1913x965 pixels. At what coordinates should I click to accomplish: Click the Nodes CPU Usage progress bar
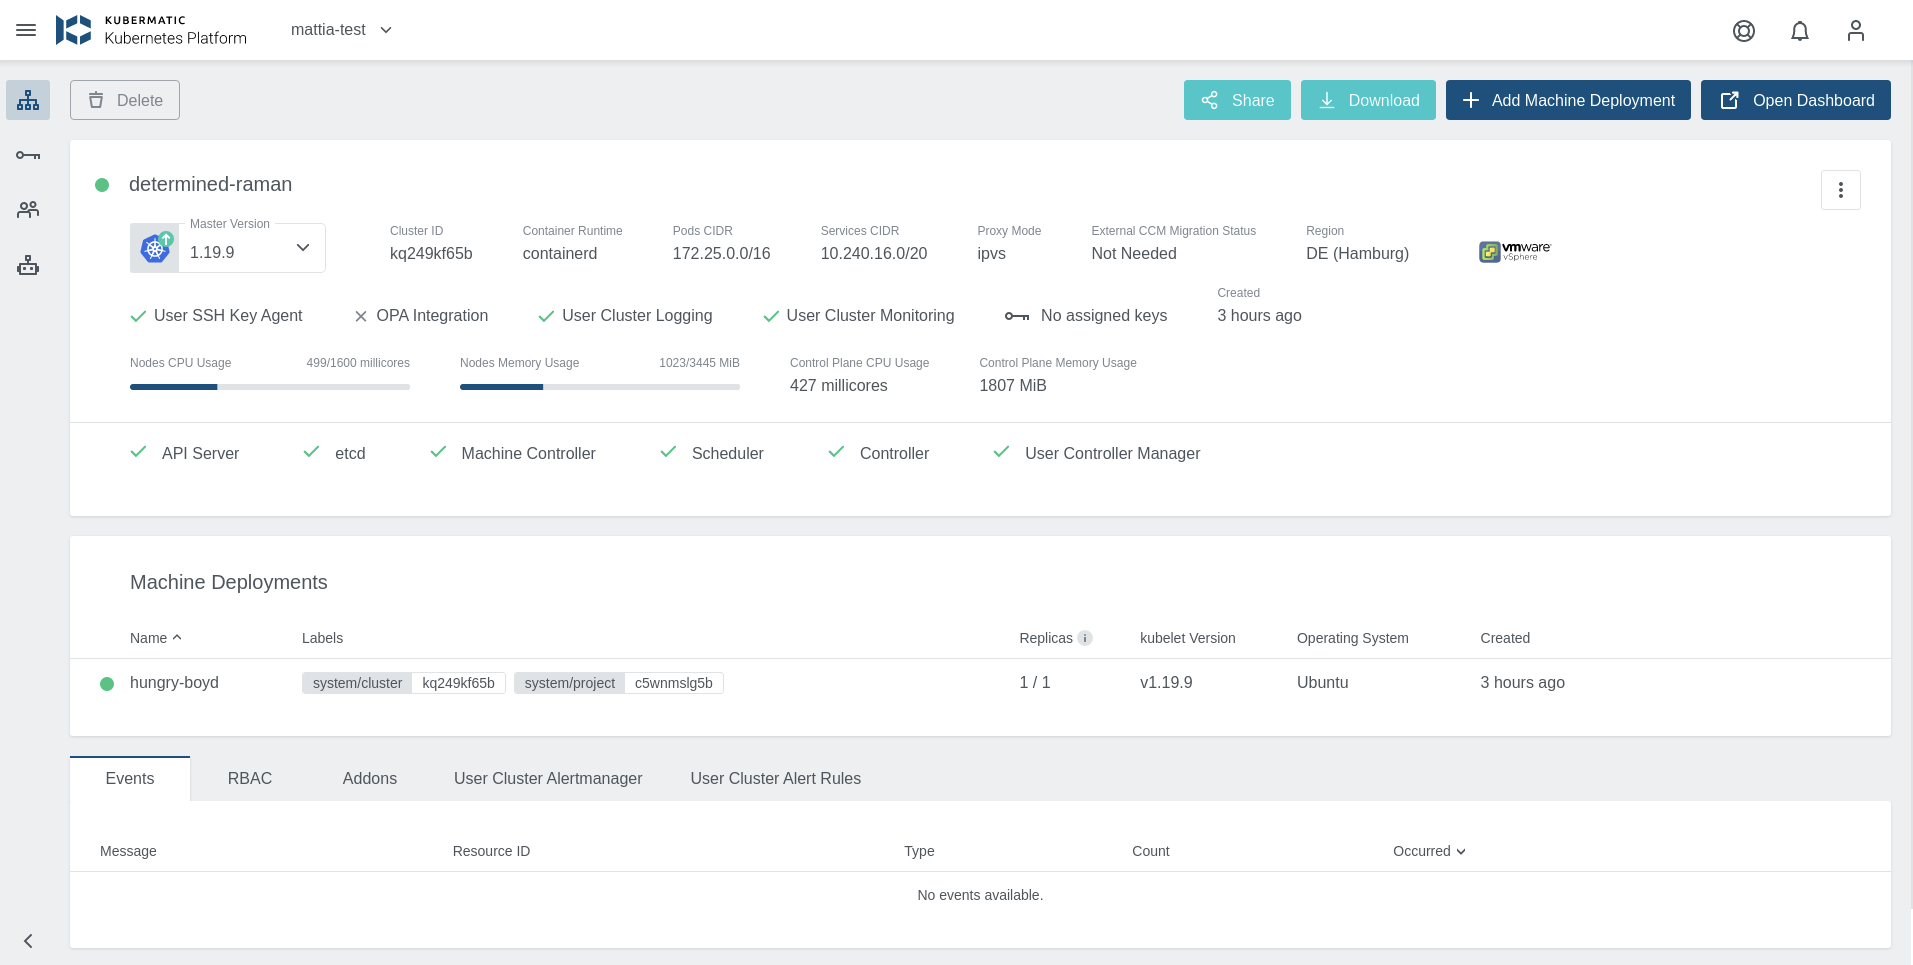click(x=269, y=387)
